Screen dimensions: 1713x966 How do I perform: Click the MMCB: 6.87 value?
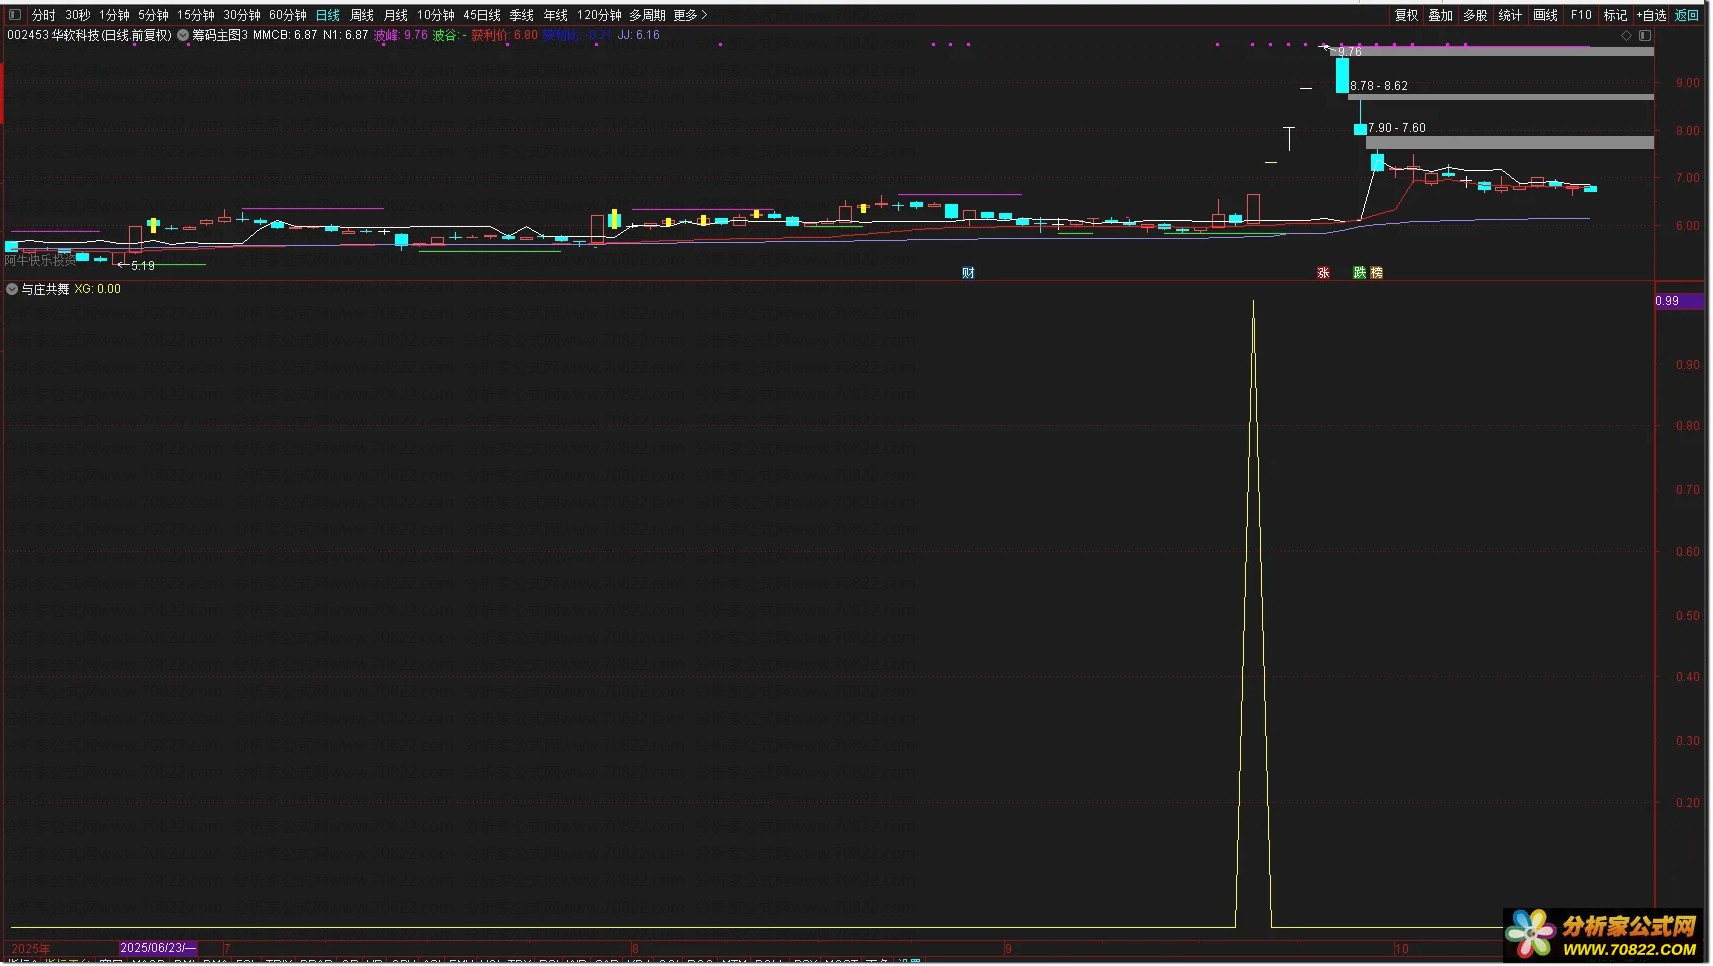tap(285, 35)
